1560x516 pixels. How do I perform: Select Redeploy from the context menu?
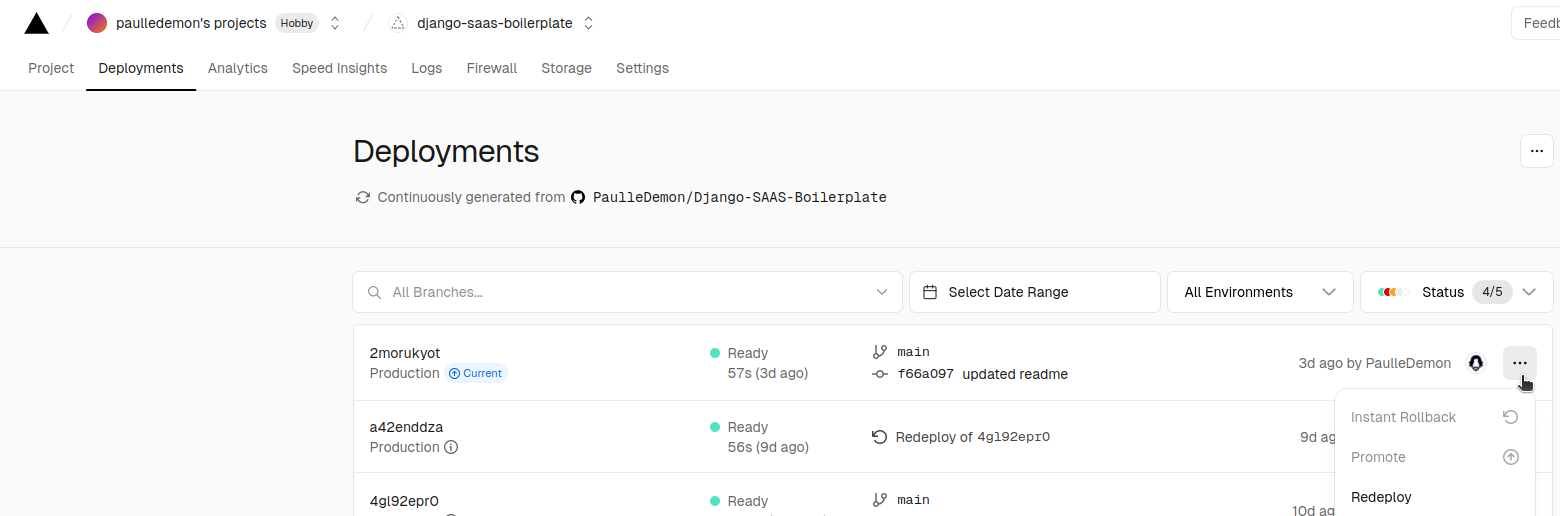[1381, 497]
